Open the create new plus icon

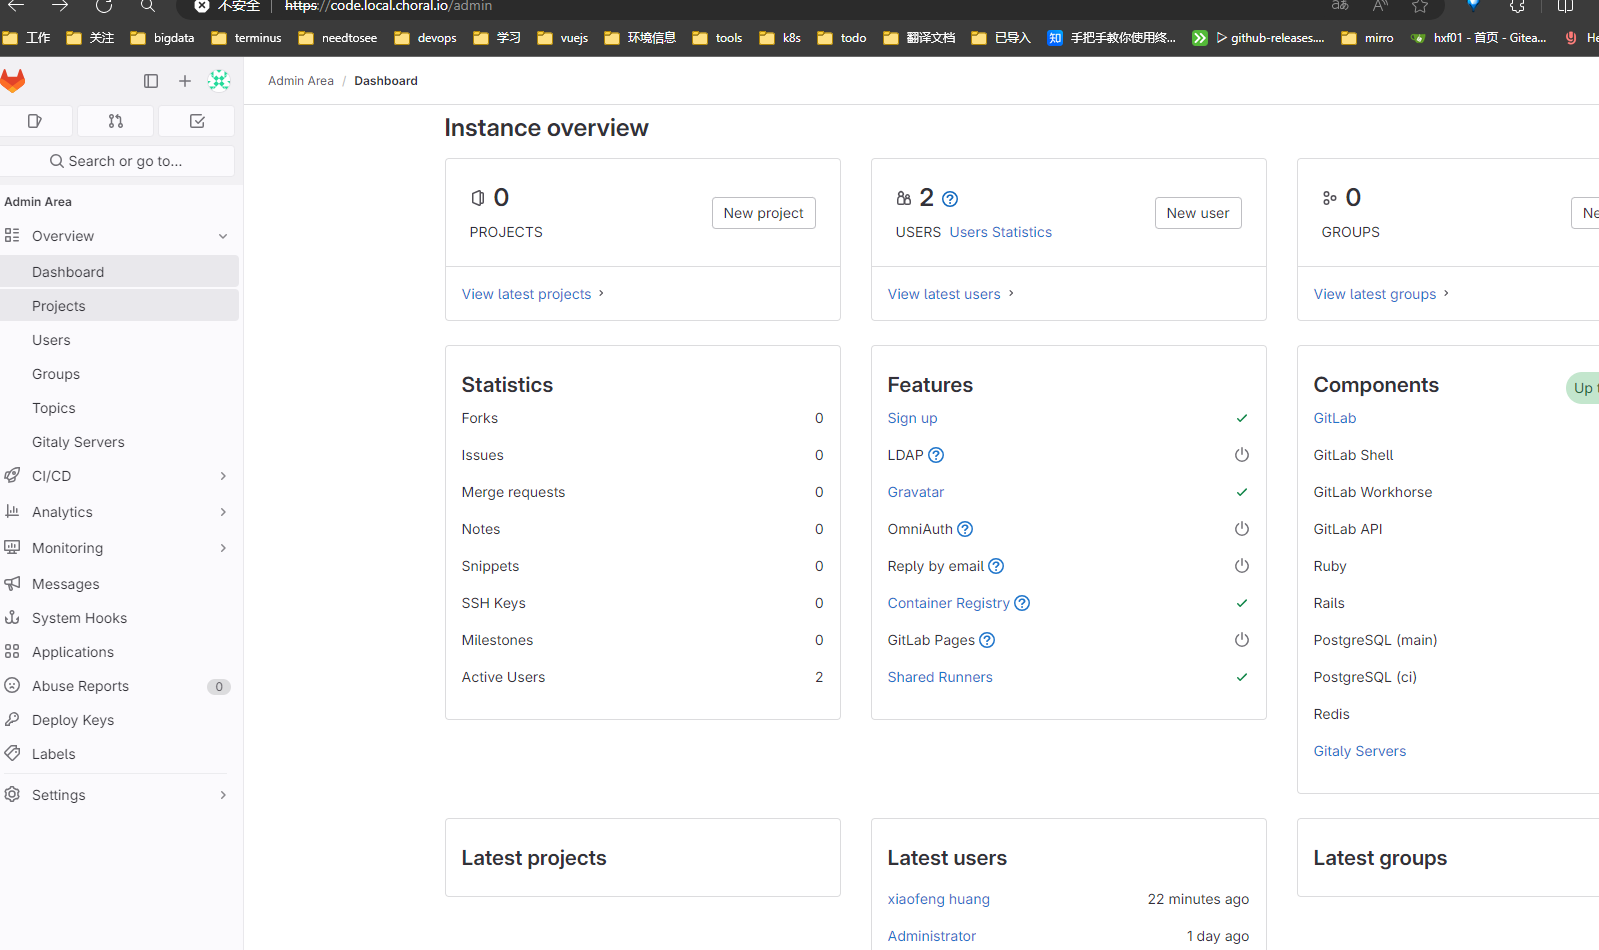click(x=185, y=81)
